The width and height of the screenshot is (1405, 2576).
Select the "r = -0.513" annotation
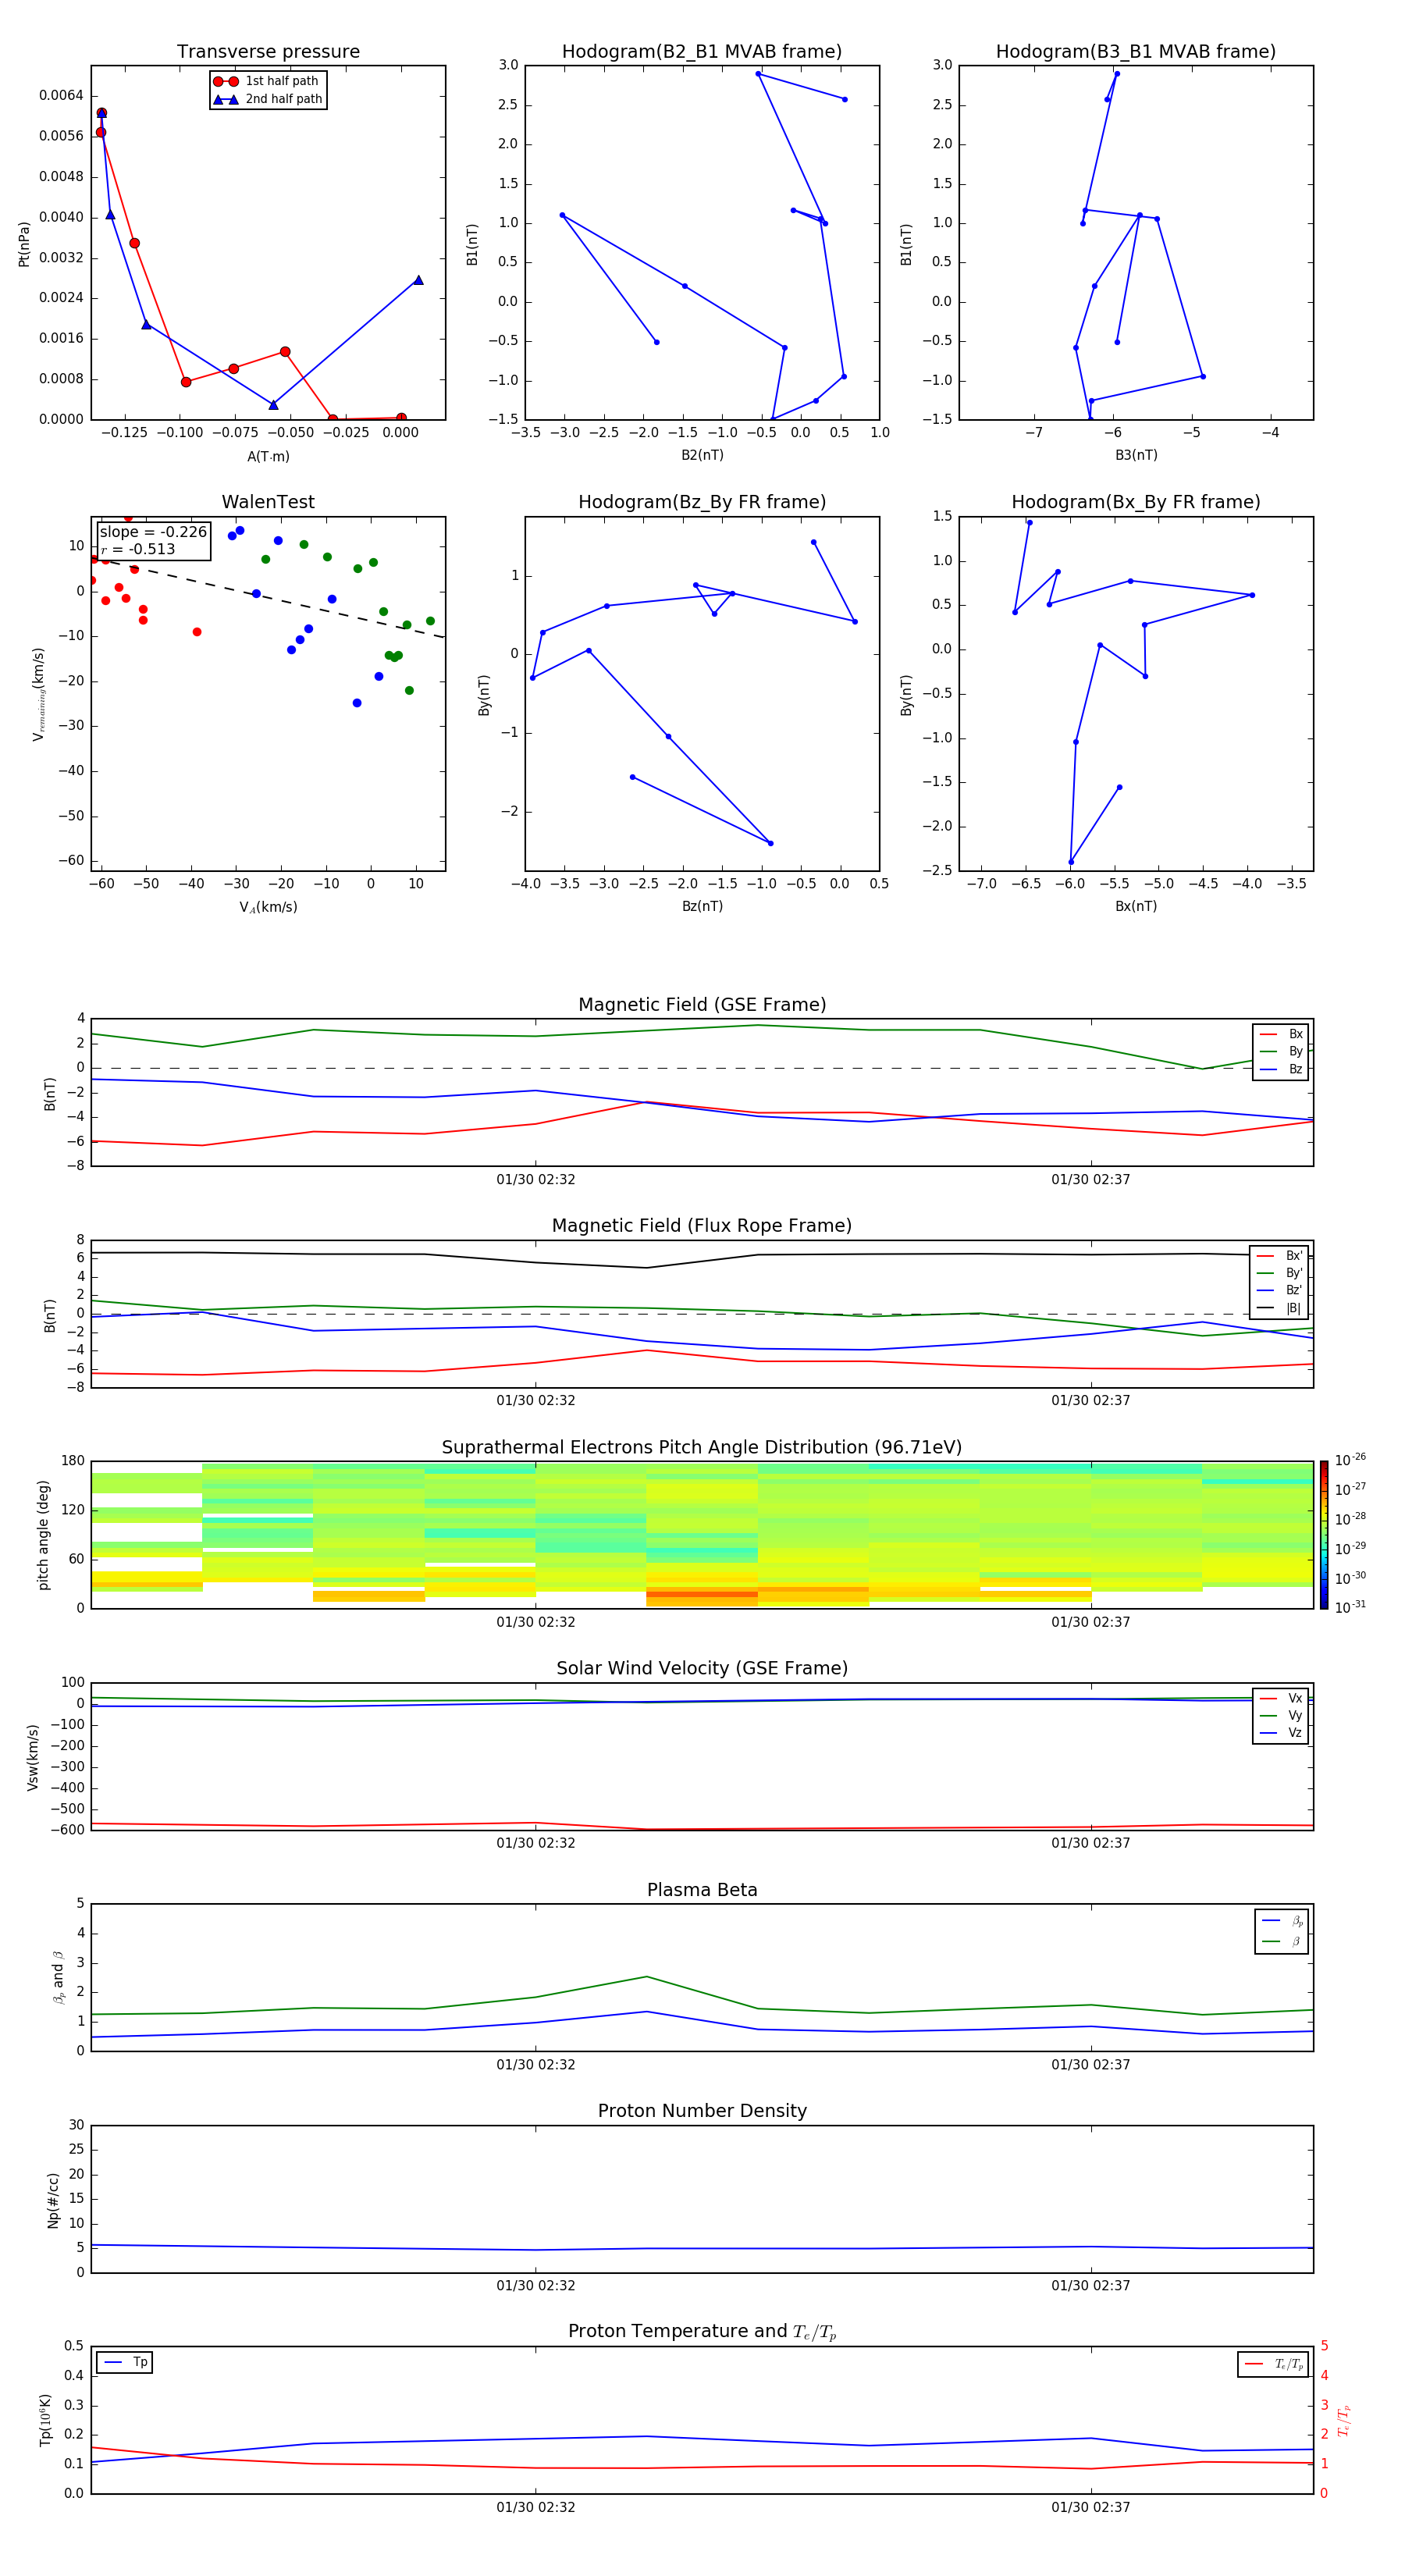click(x=138, y=549)
